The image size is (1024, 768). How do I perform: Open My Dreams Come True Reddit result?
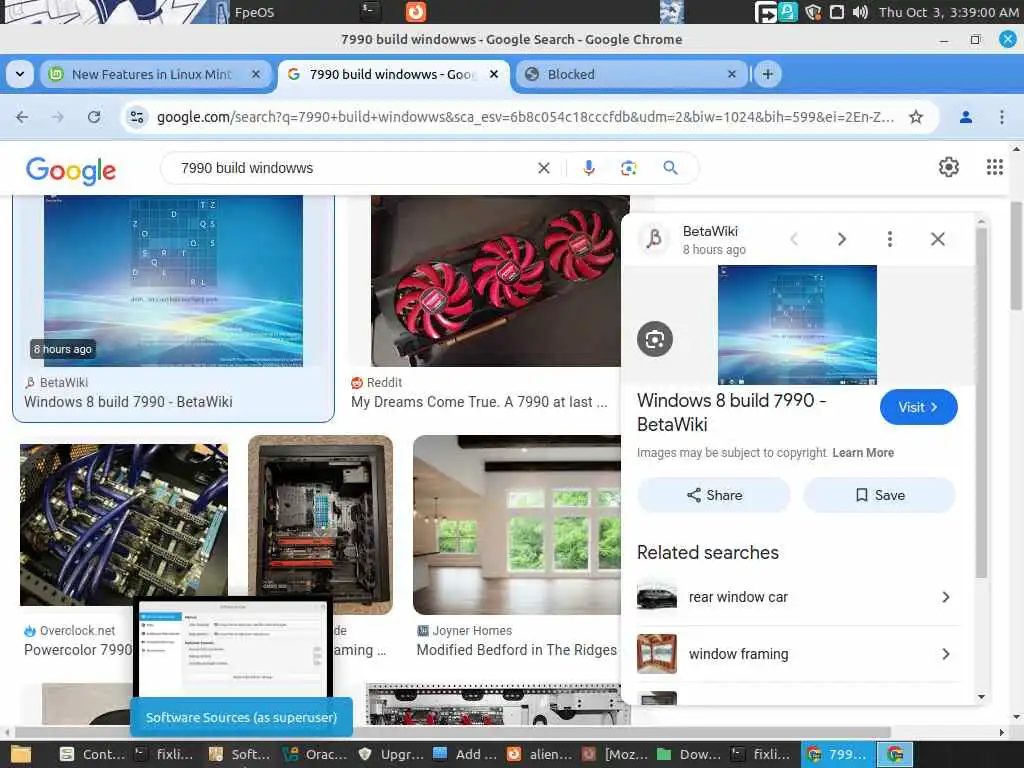point(479,402)
